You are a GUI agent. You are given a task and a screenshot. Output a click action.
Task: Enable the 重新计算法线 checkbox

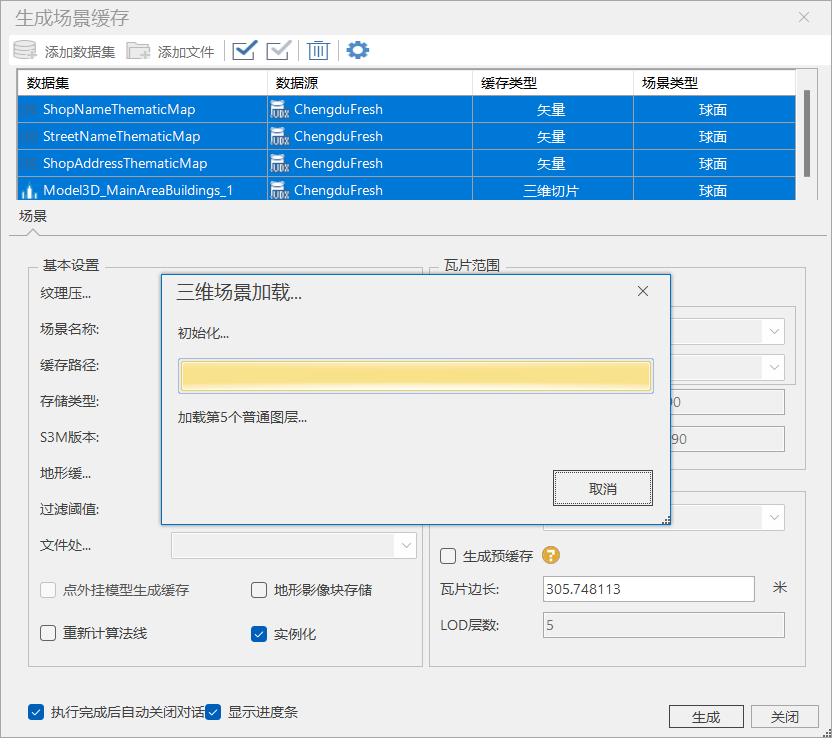(48, 633)
